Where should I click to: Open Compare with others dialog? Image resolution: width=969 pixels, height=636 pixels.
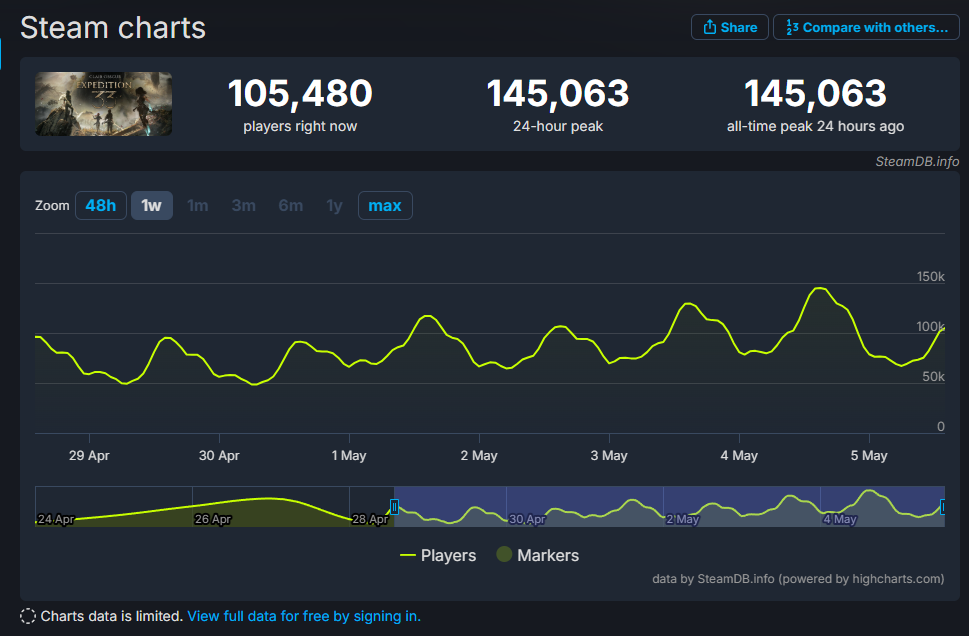pyautogui.click(x=866, y=27)
